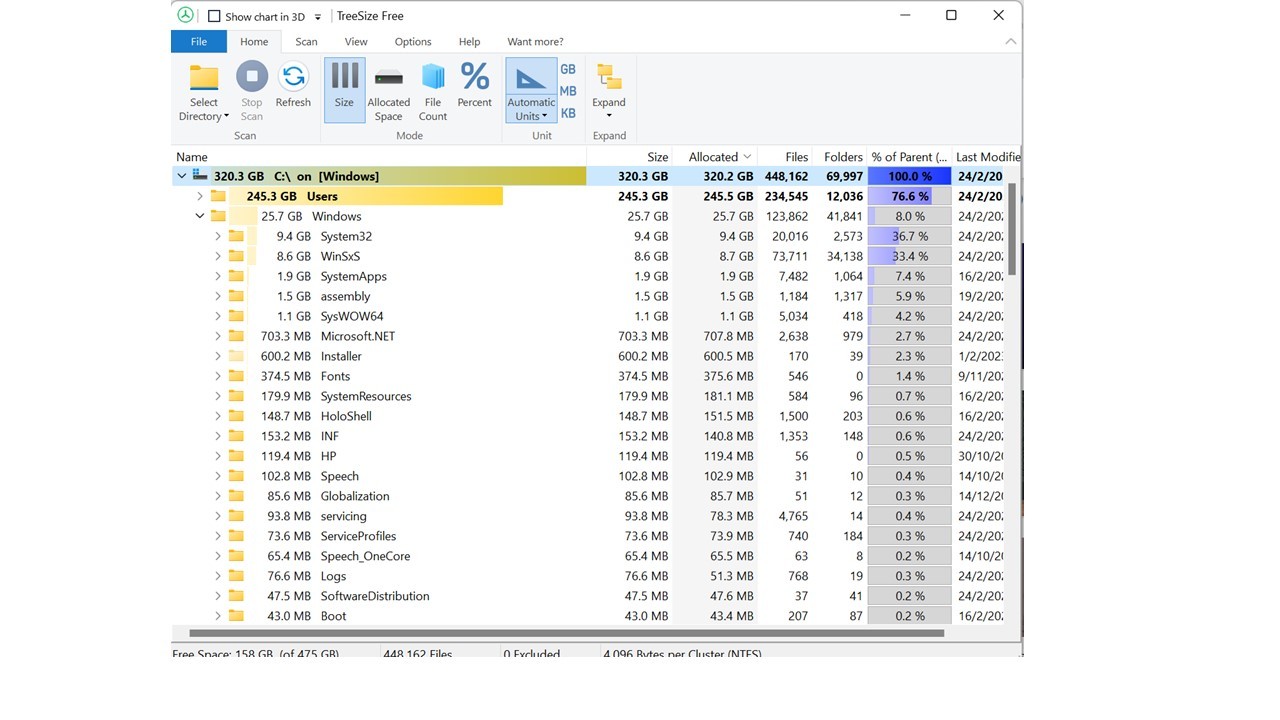Toggle GB as the display unit
Viewport: 1280px width, 720px height.
(x=568, y=68)
